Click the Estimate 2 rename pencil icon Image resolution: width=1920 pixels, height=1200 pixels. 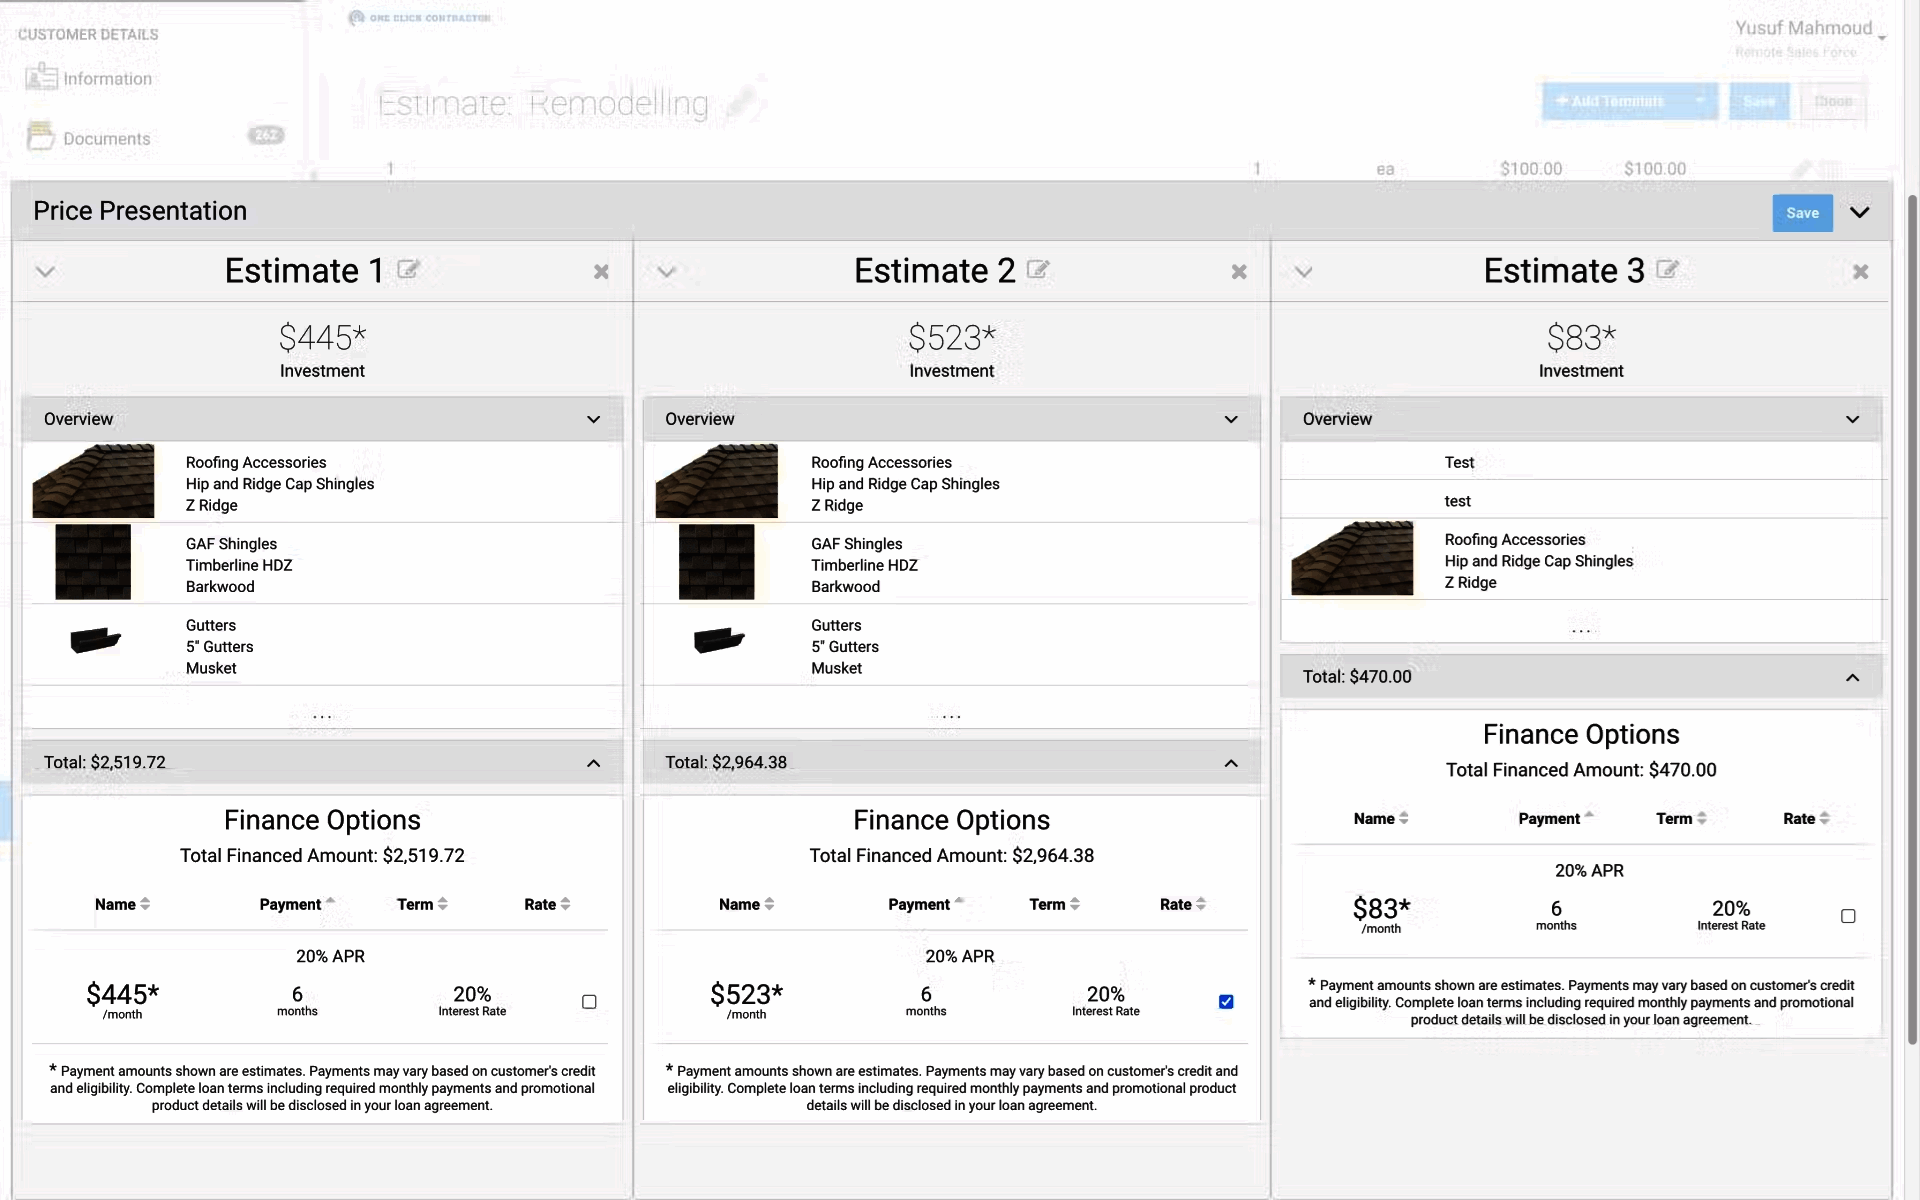click(1038, 270)
